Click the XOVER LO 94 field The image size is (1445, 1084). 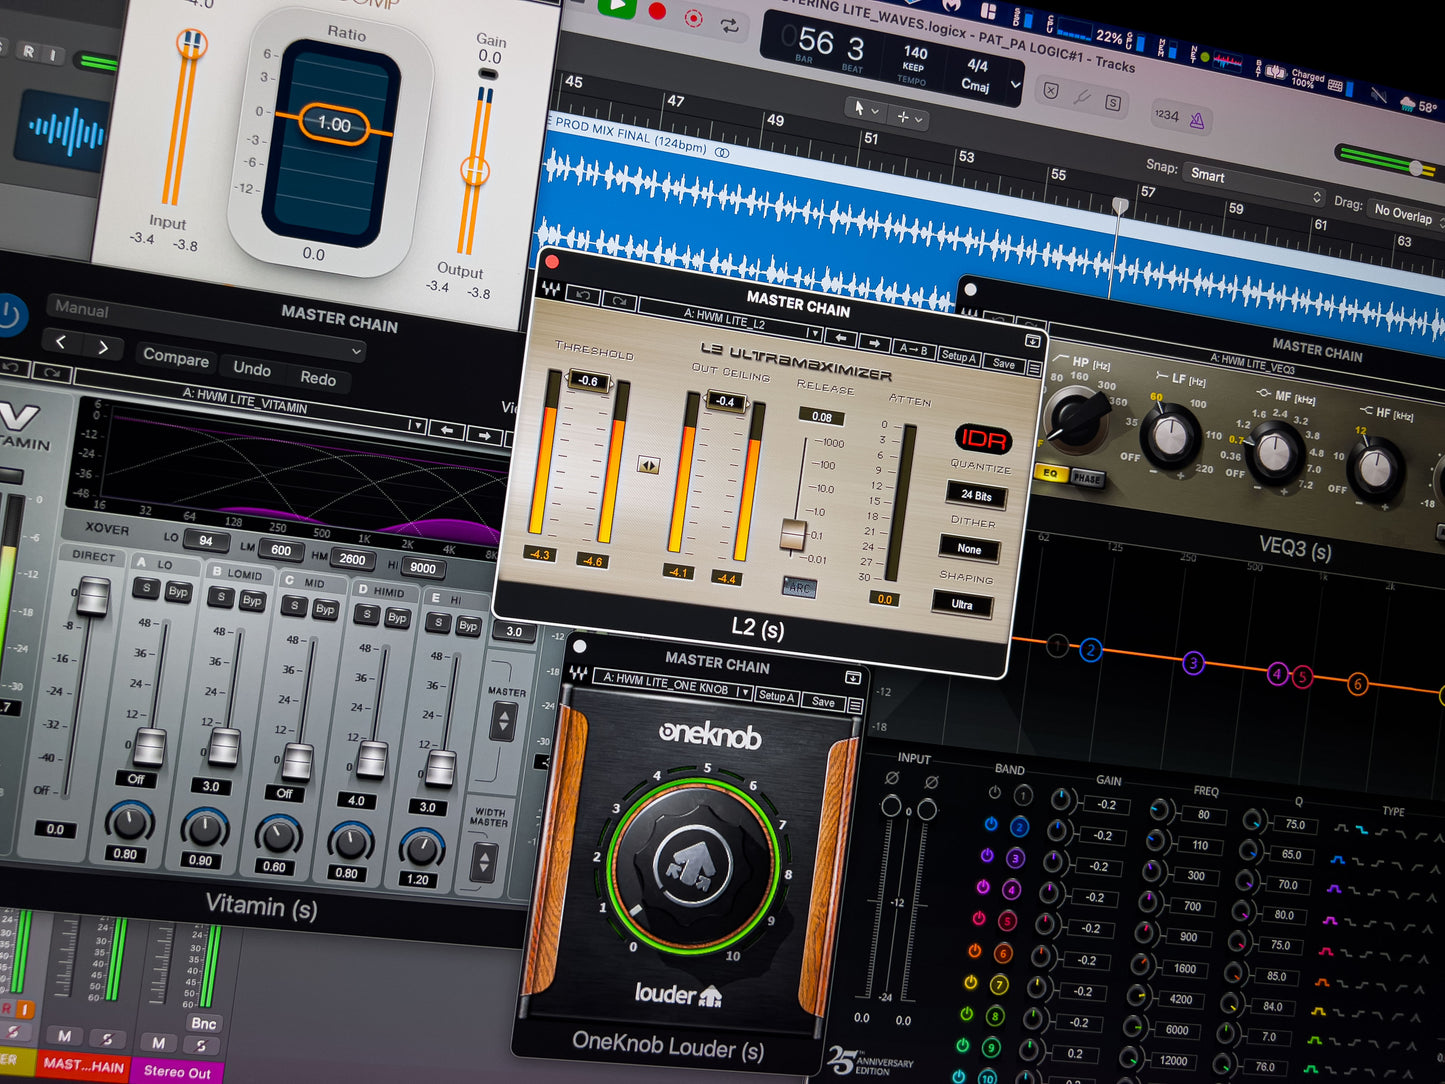pos(205,541)
